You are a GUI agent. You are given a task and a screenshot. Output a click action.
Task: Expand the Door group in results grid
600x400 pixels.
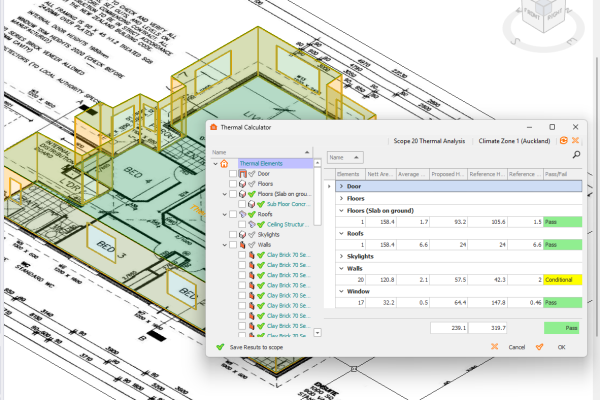coord(341,186)
